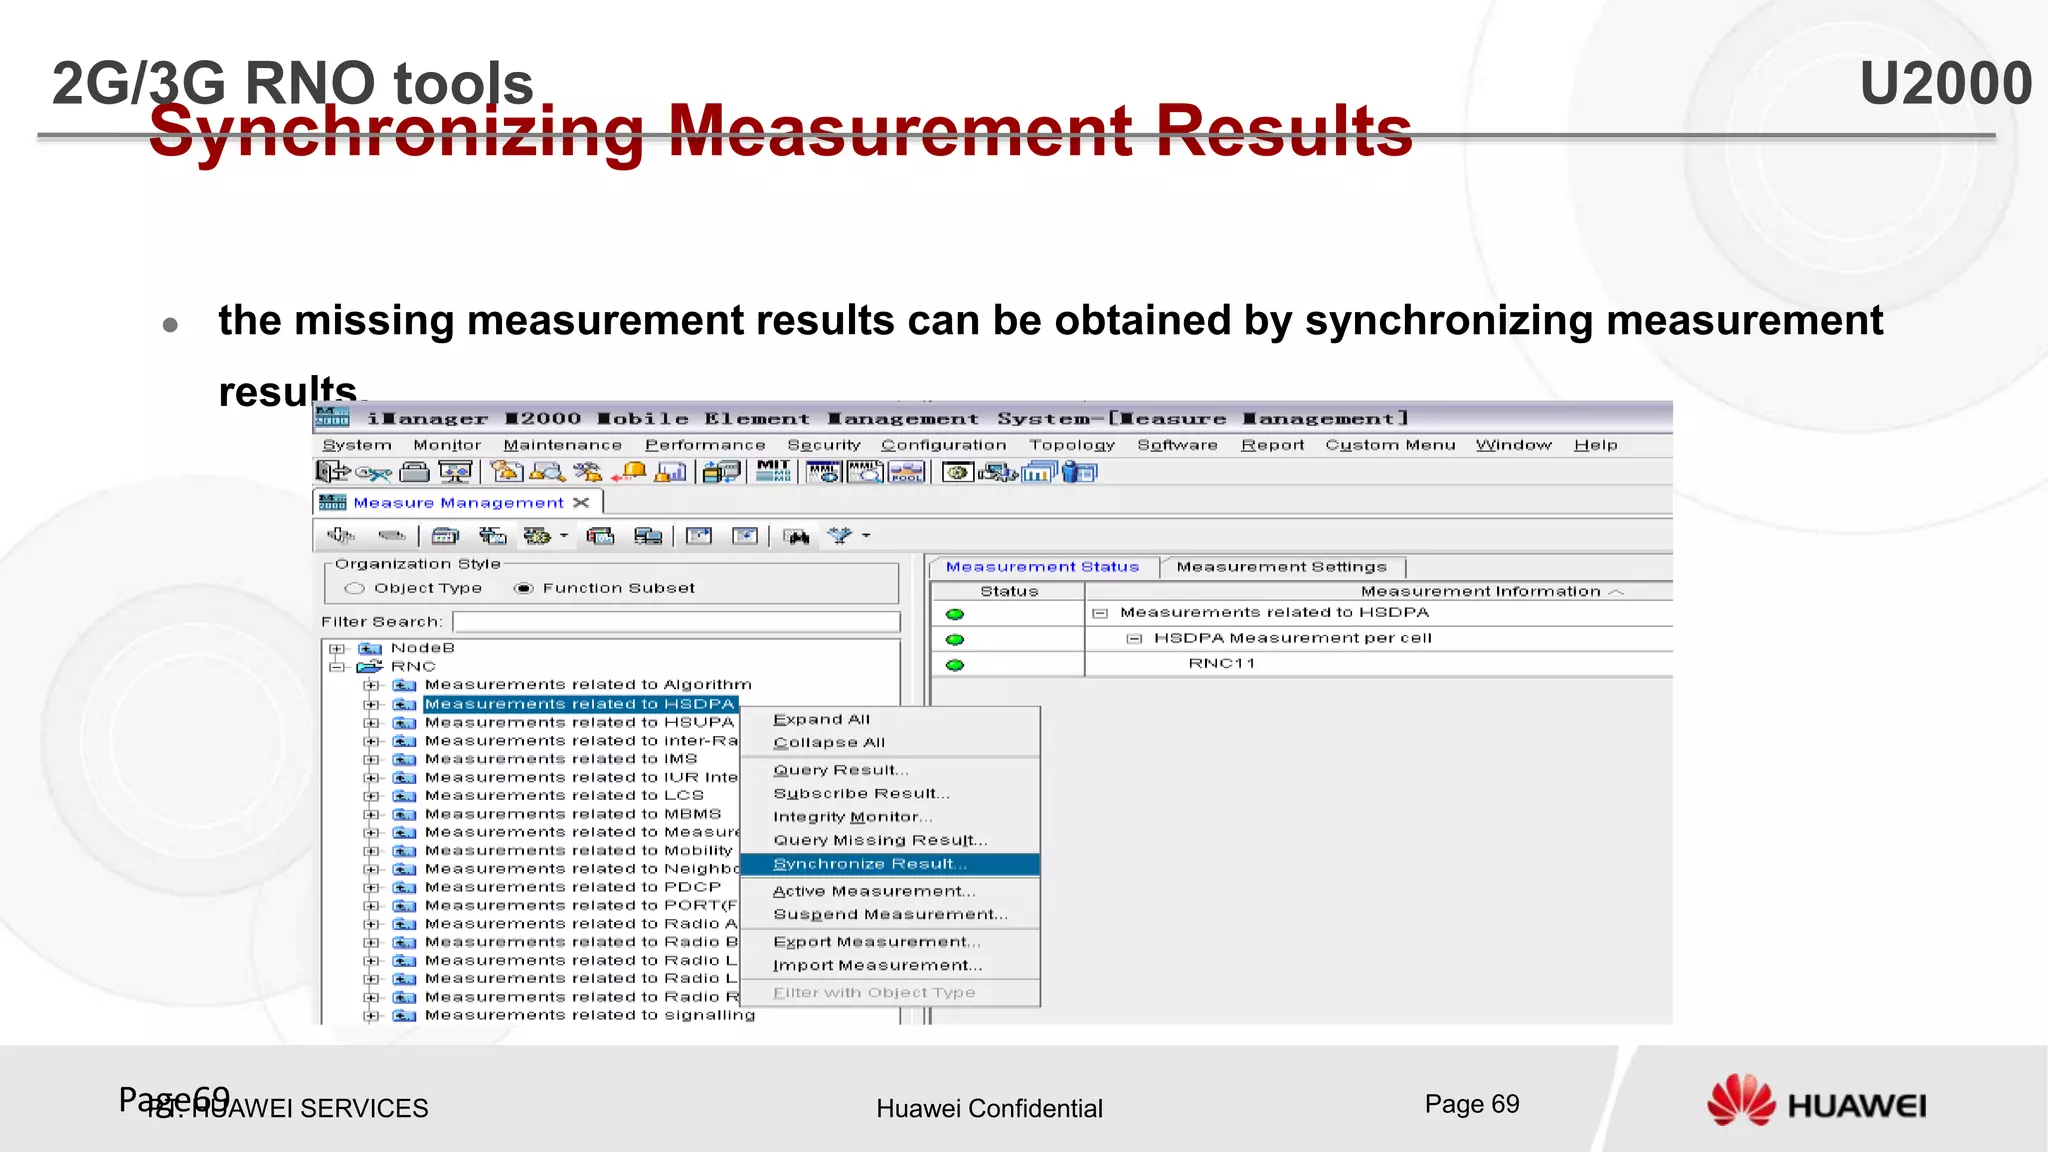The height and width of the screenshot is (1152, 2048).
Task: Click the key lock-terminal toolbar icon
Action: (x=373, y=472)
